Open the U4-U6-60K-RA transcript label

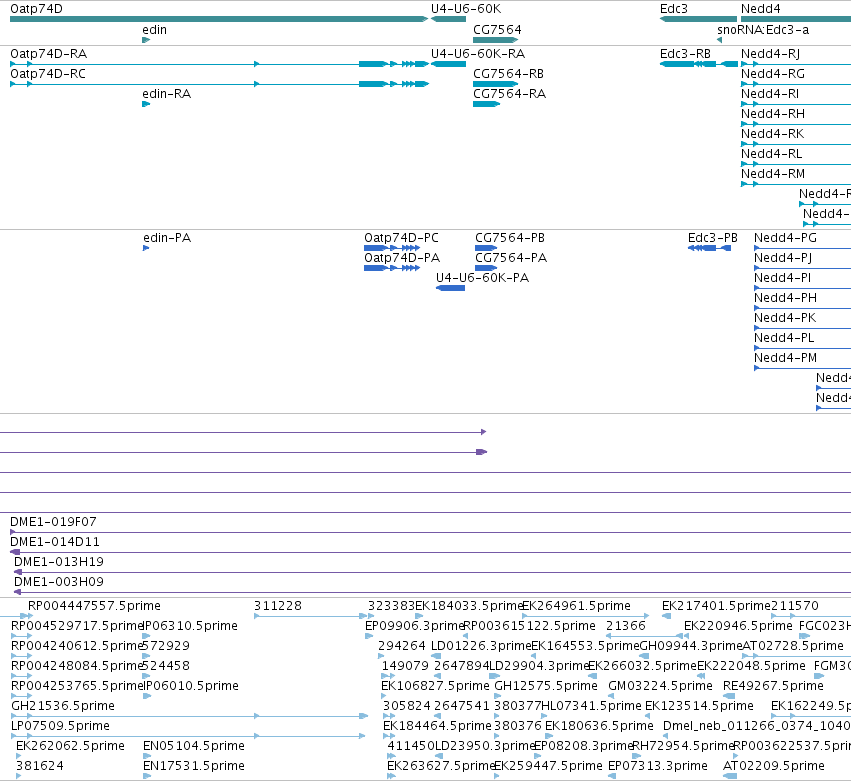478,54
